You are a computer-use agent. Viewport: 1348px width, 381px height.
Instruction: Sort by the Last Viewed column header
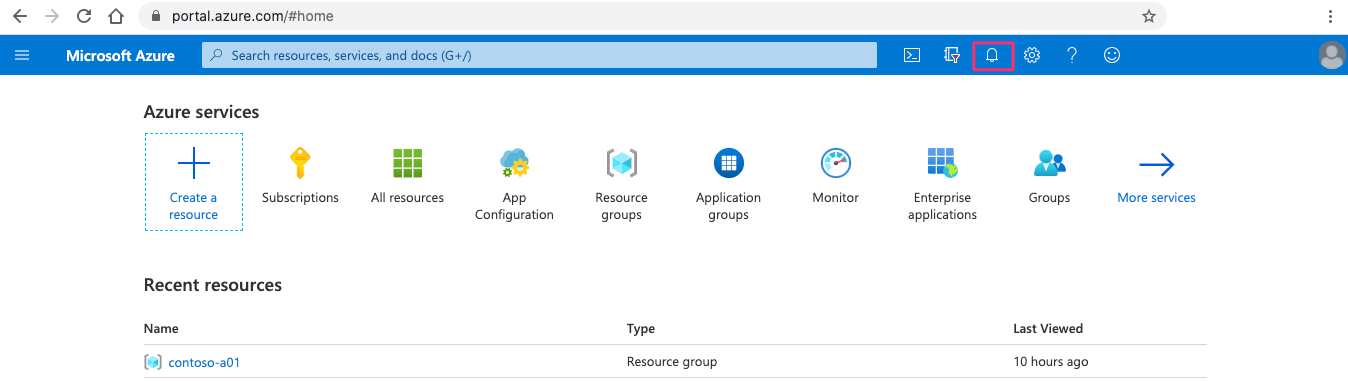1048,328
